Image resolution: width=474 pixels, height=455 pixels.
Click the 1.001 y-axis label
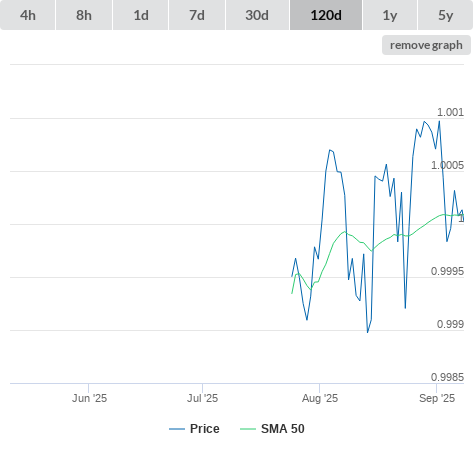(x=450, y=112)
